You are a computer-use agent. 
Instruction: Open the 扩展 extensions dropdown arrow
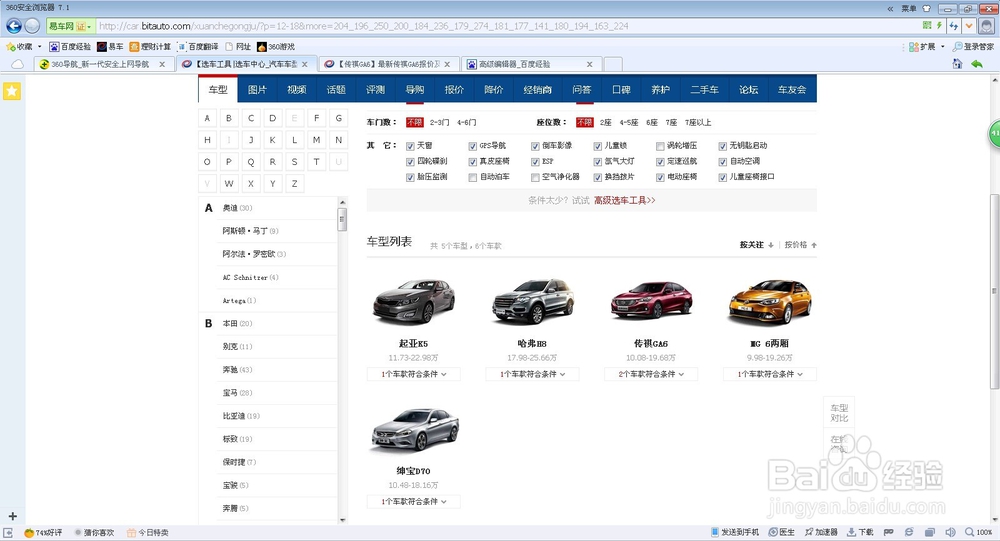943,47
